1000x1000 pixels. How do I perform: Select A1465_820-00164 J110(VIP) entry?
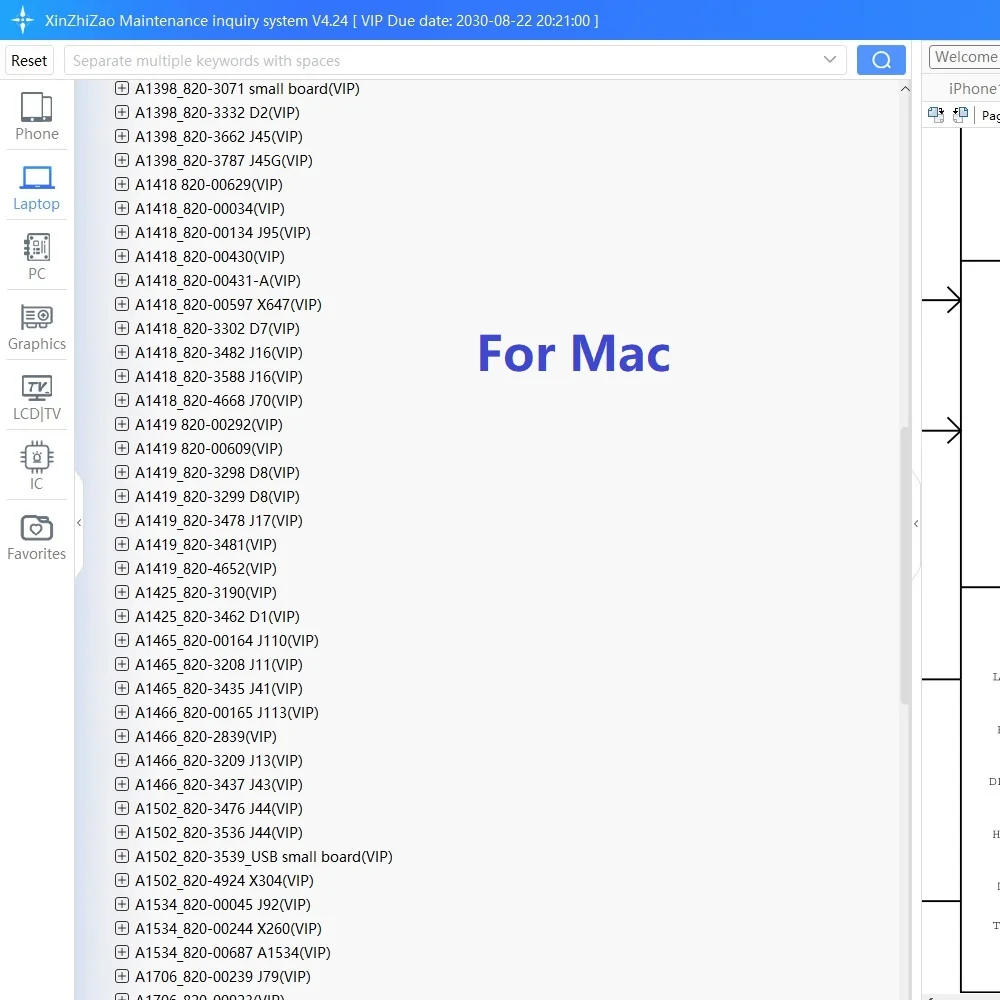click(x=226, y=641)
